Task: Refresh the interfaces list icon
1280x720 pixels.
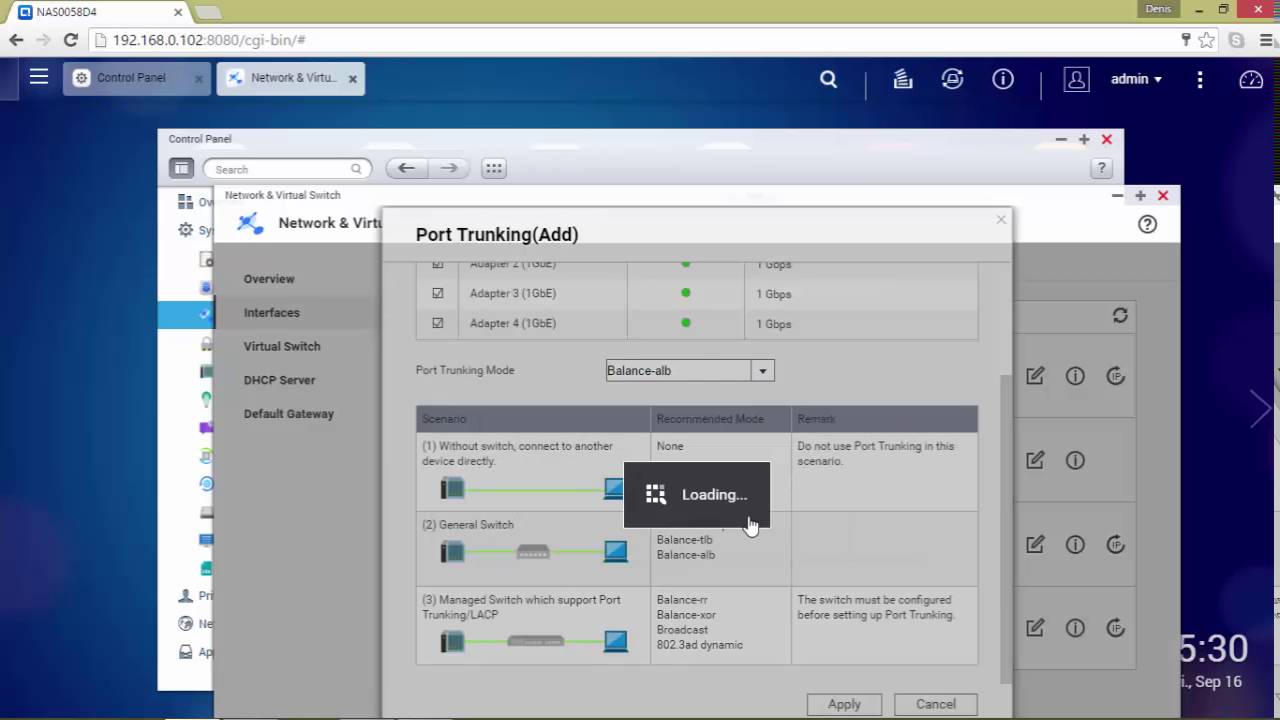Action: [1120, 315]
